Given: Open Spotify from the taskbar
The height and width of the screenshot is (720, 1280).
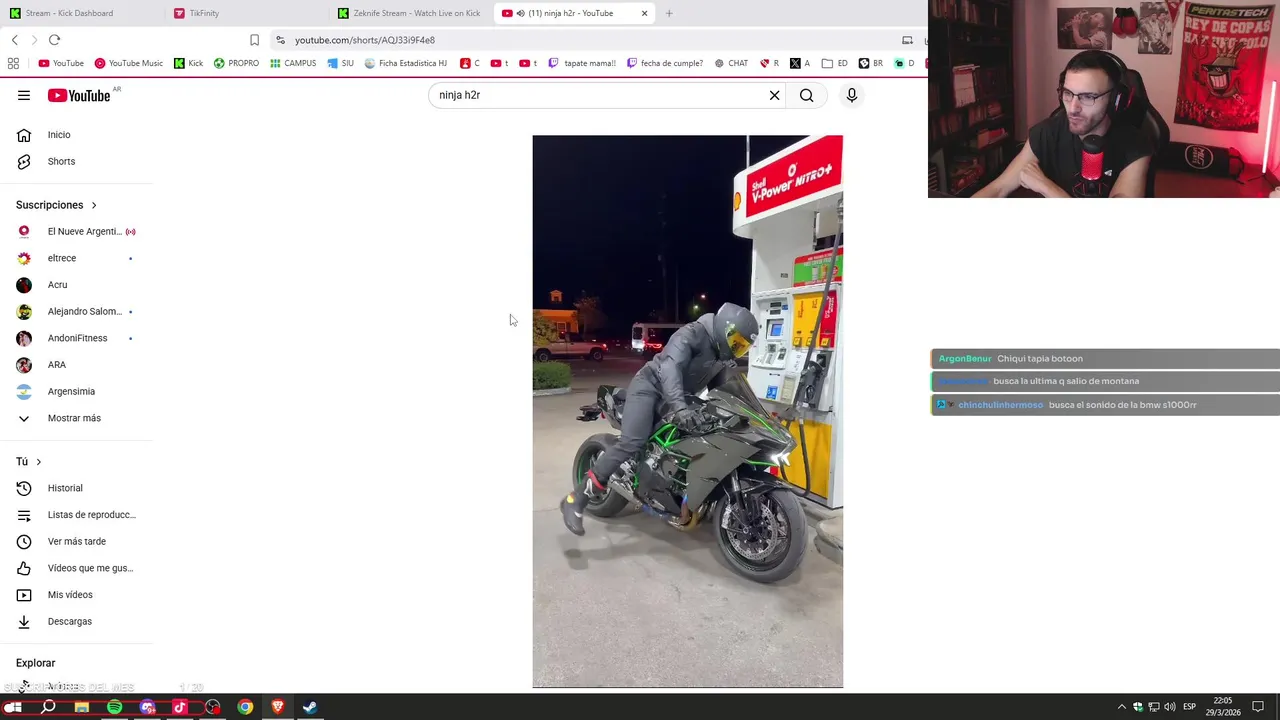Looking at the screenshot, I should (115, 707).
